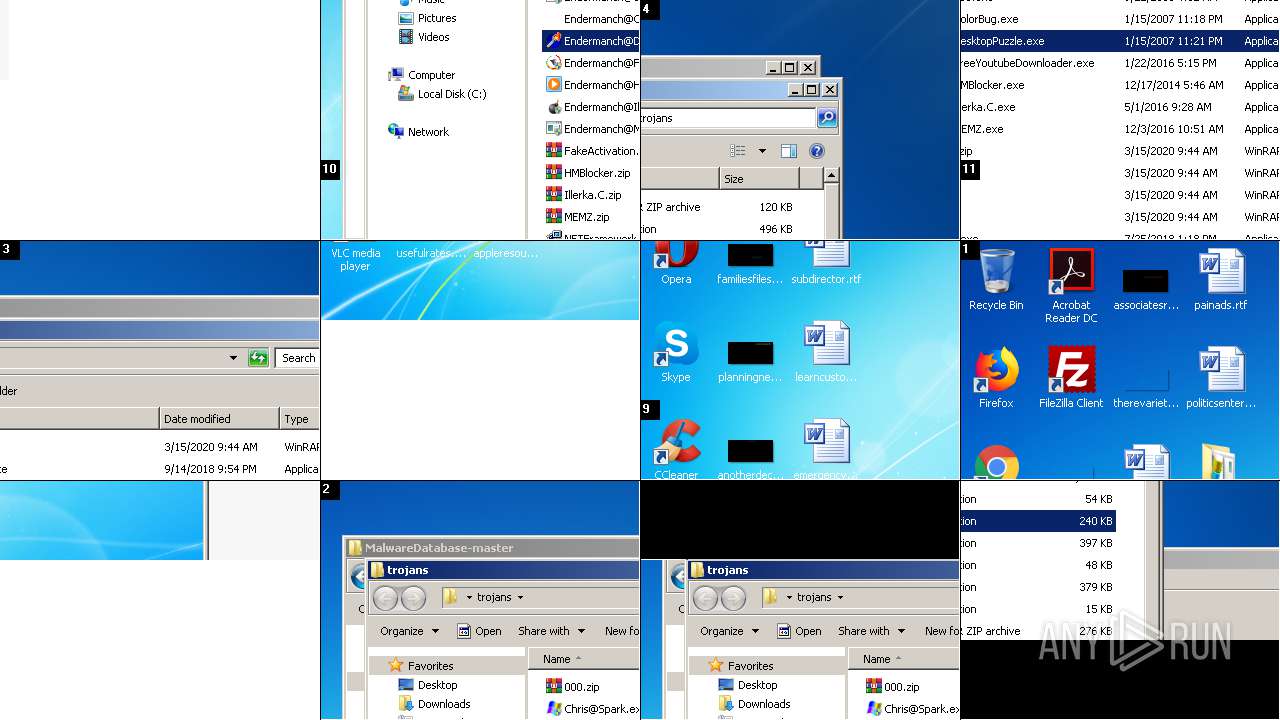This screenshot has height=720, width=1280.
Task: Select the Endermanch@F file row
Action: coord(591,63)
